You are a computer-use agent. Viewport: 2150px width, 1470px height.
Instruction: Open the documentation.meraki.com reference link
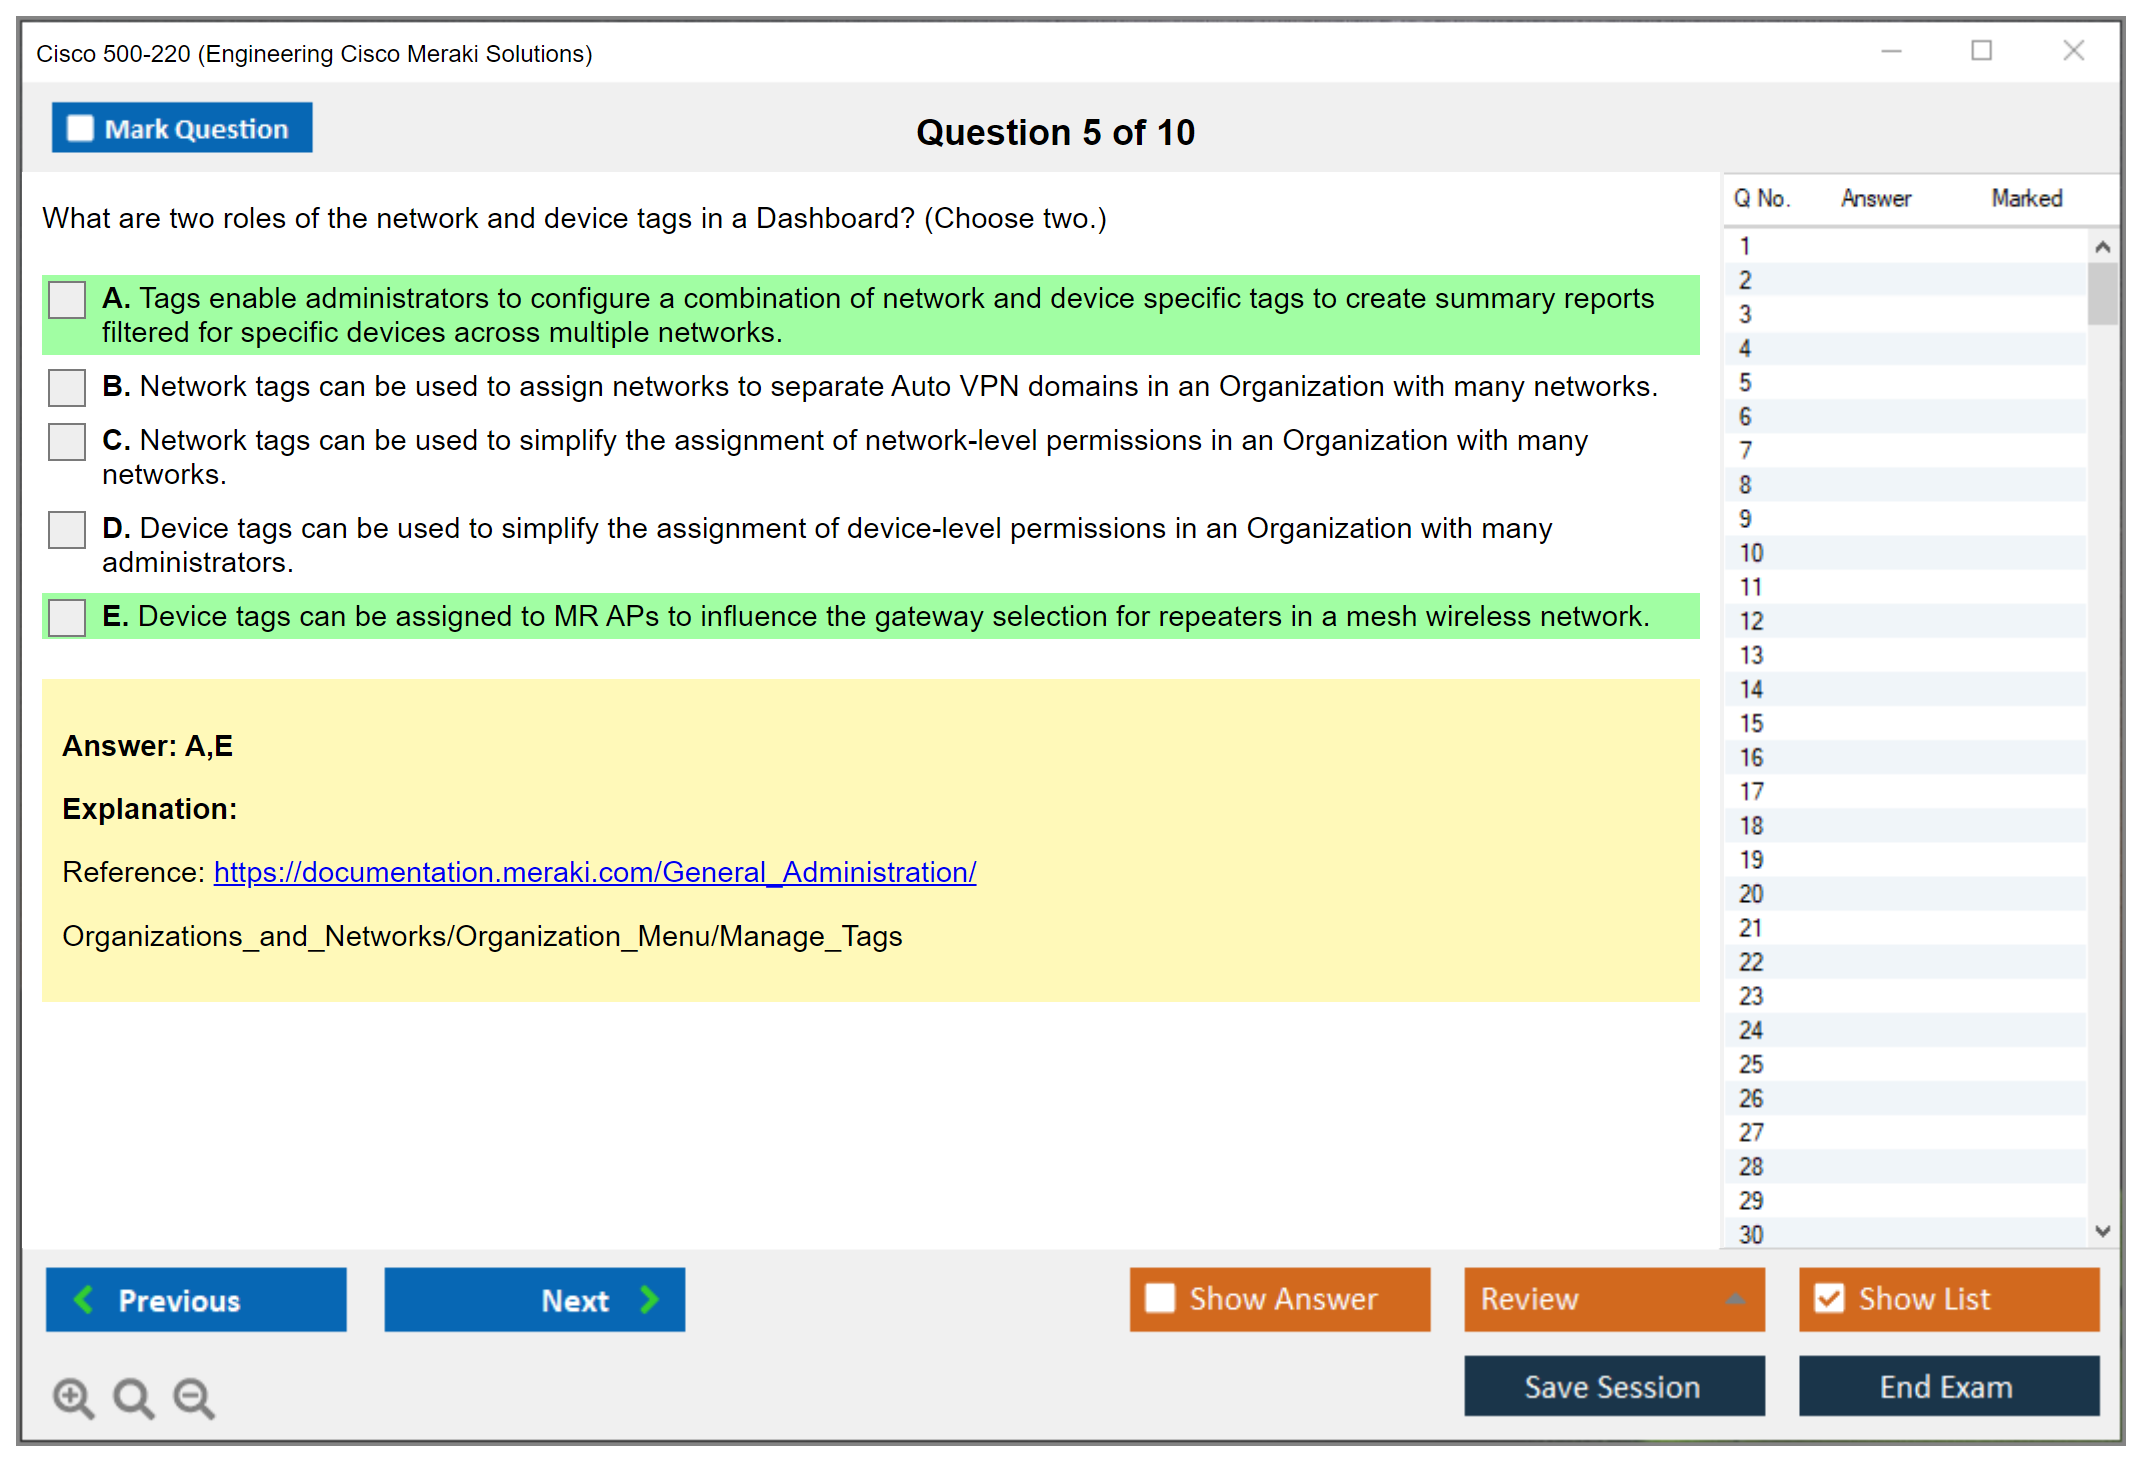(594, 872)
